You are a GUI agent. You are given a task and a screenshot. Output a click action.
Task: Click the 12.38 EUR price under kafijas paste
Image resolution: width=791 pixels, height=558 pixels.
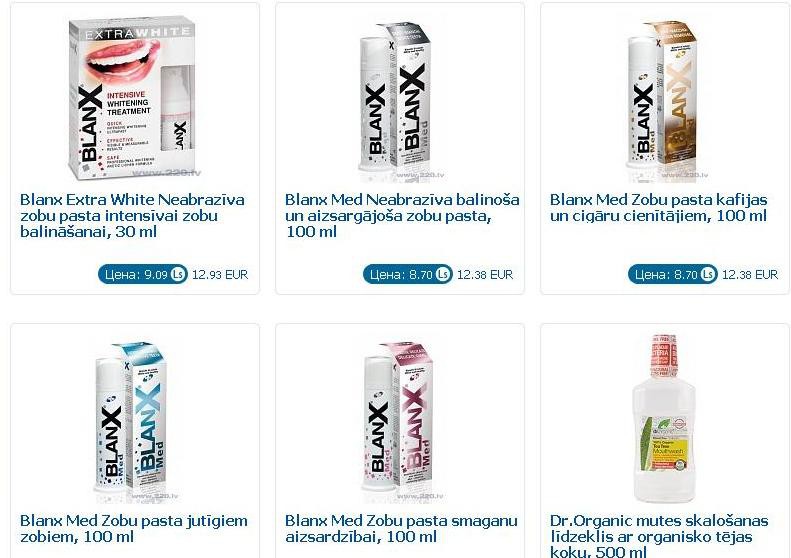tap(750, 274)
